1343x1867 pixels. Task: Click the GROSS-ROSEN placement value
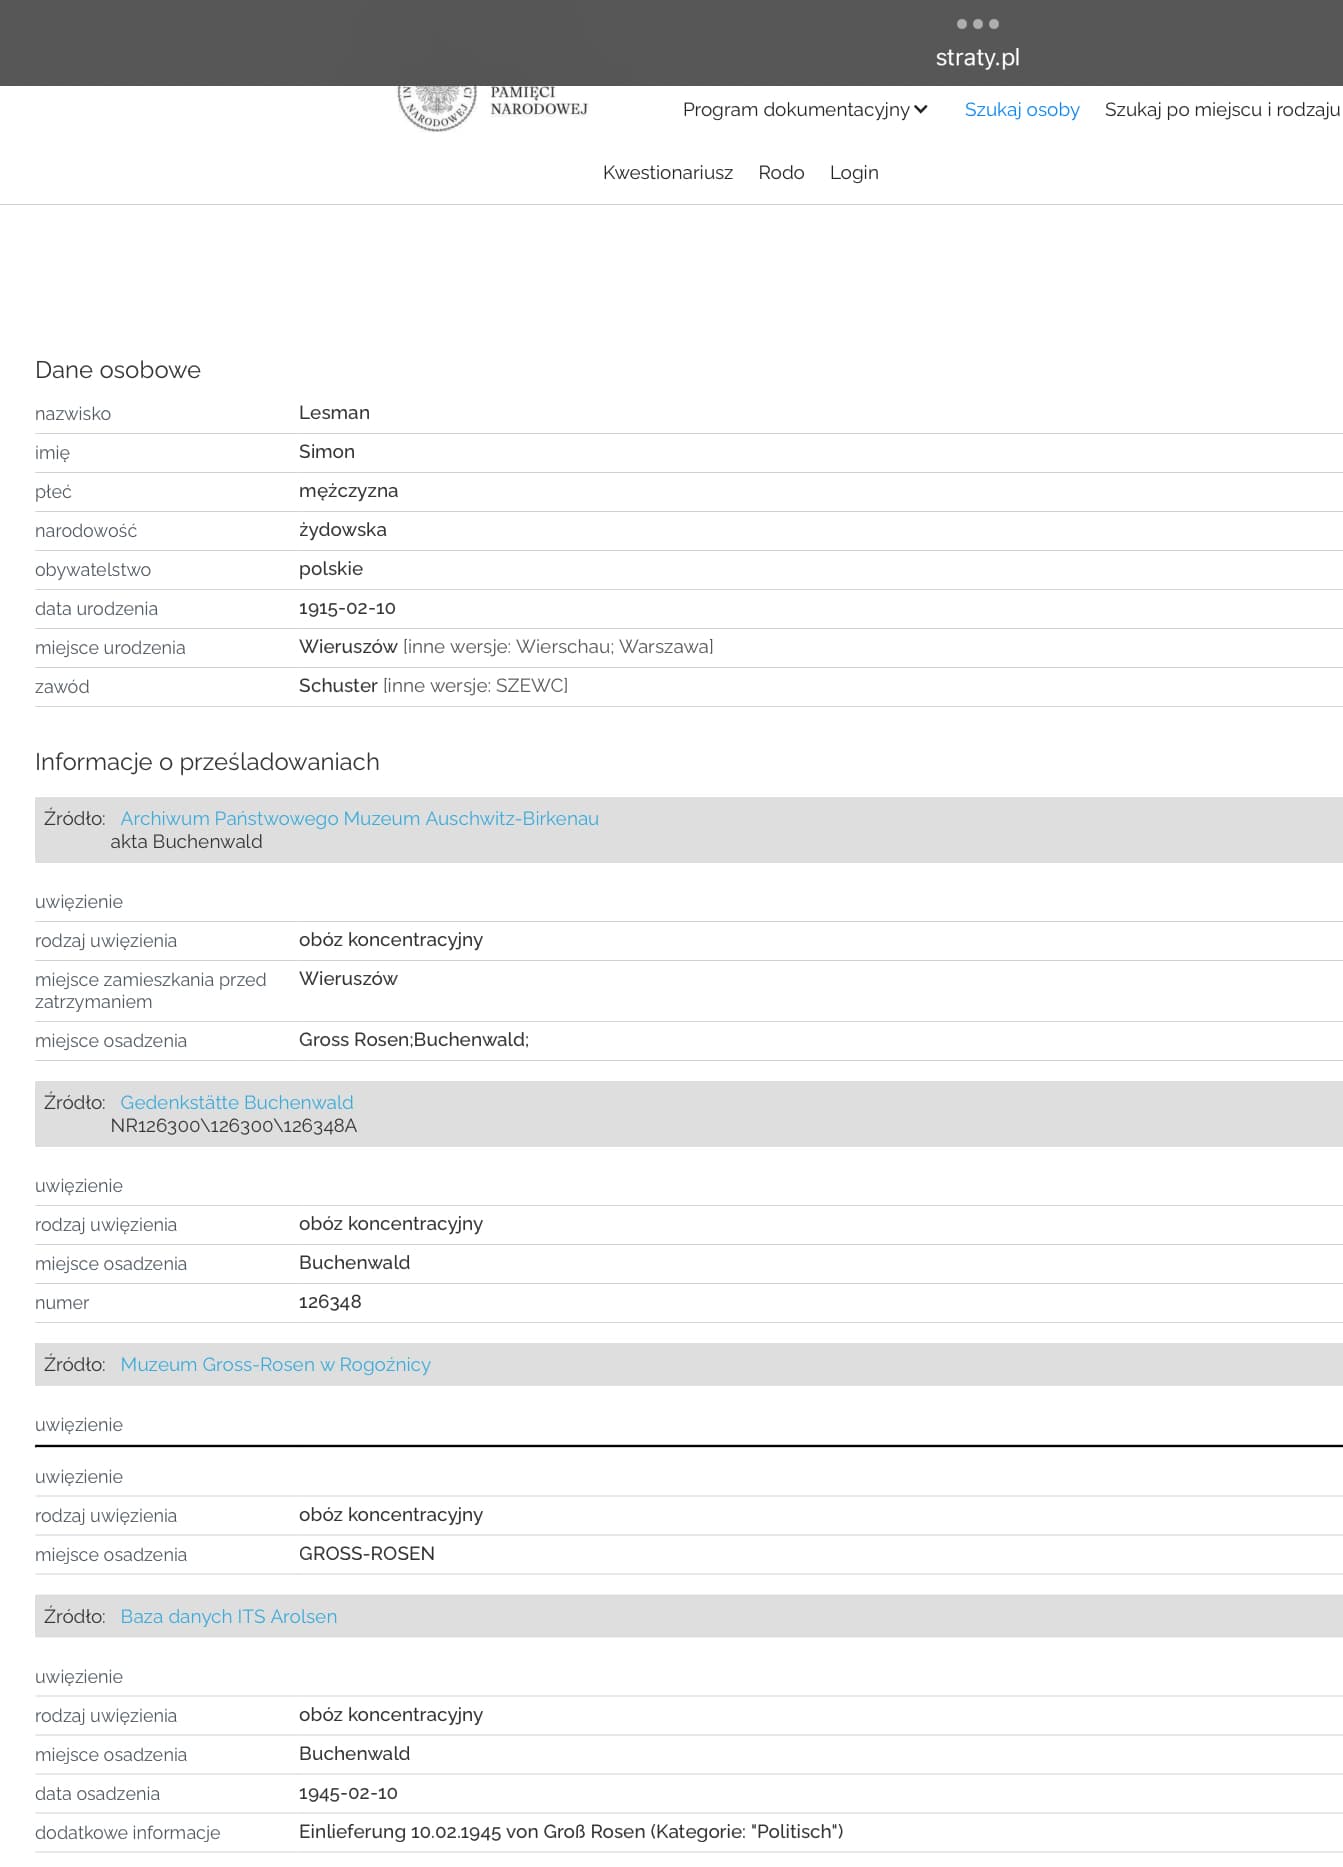click(367, 1554)
